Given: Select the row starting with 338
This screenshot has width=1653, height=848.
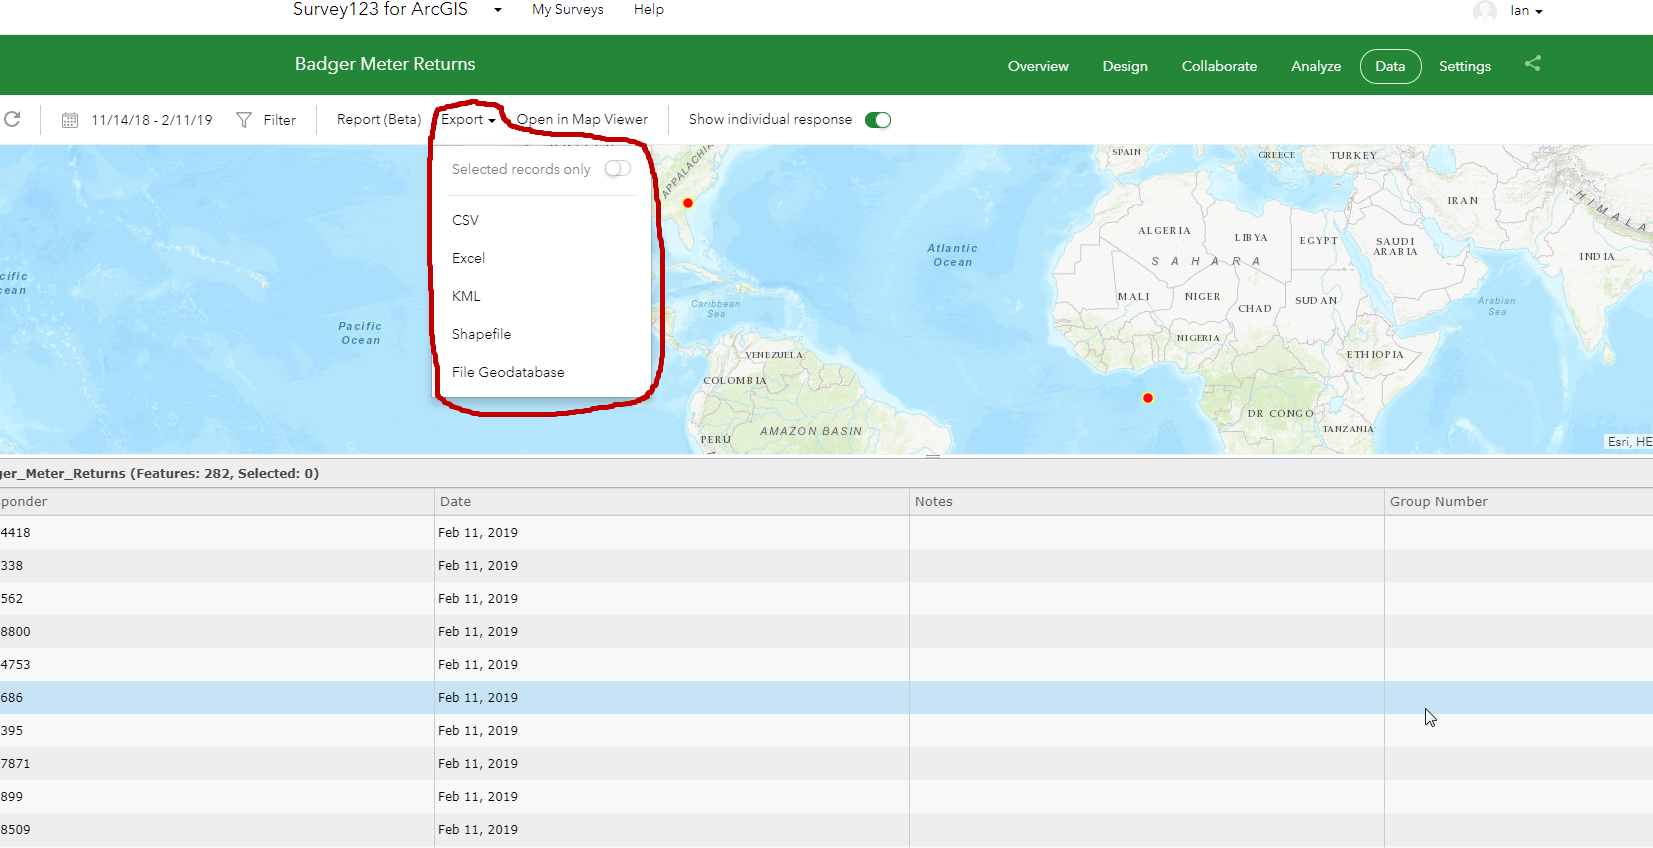Looking at the screenshot, I should tap(826, 566).
